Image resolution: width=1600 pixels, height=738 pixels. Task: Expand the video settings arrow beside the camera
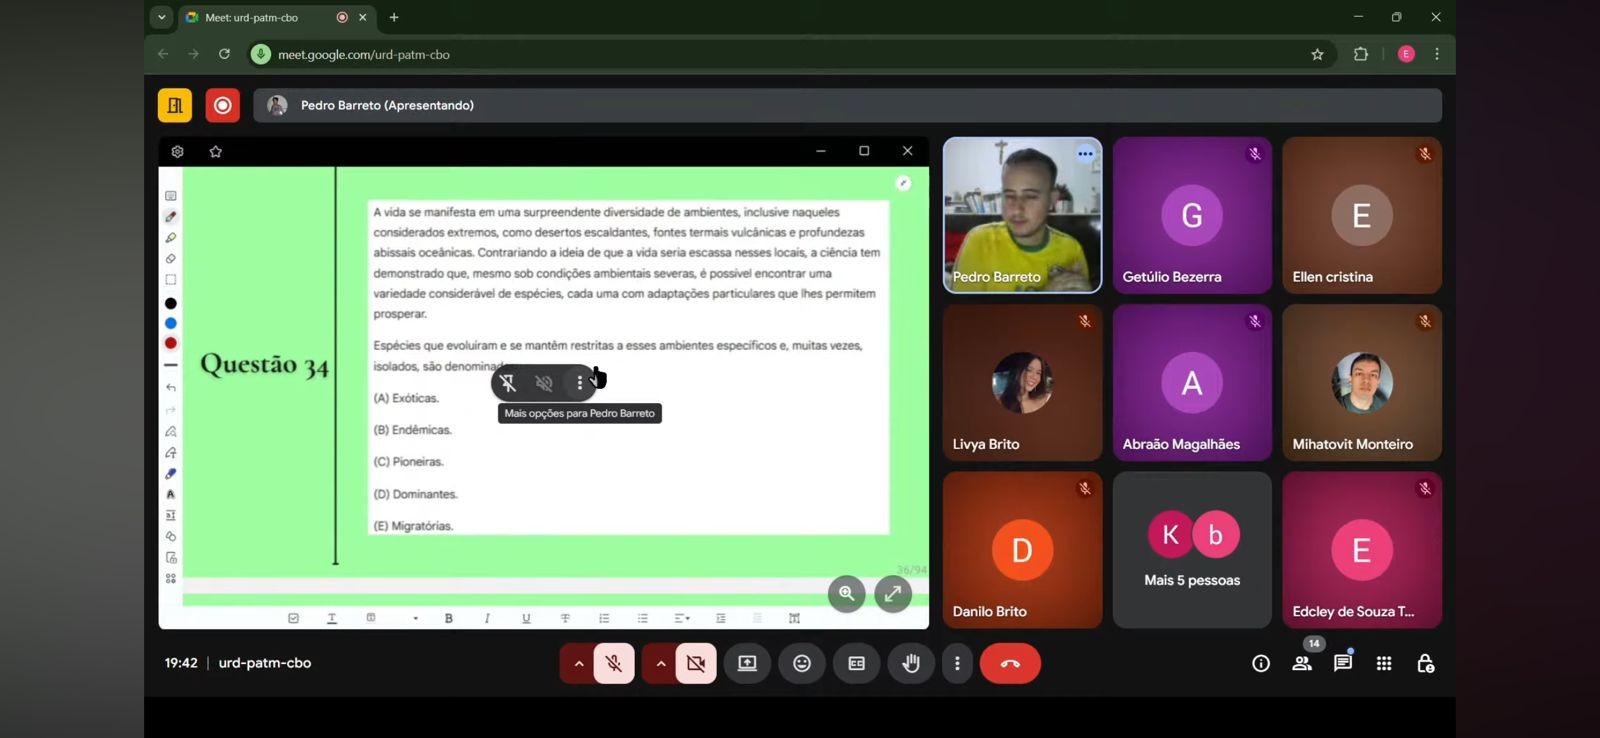660,663
